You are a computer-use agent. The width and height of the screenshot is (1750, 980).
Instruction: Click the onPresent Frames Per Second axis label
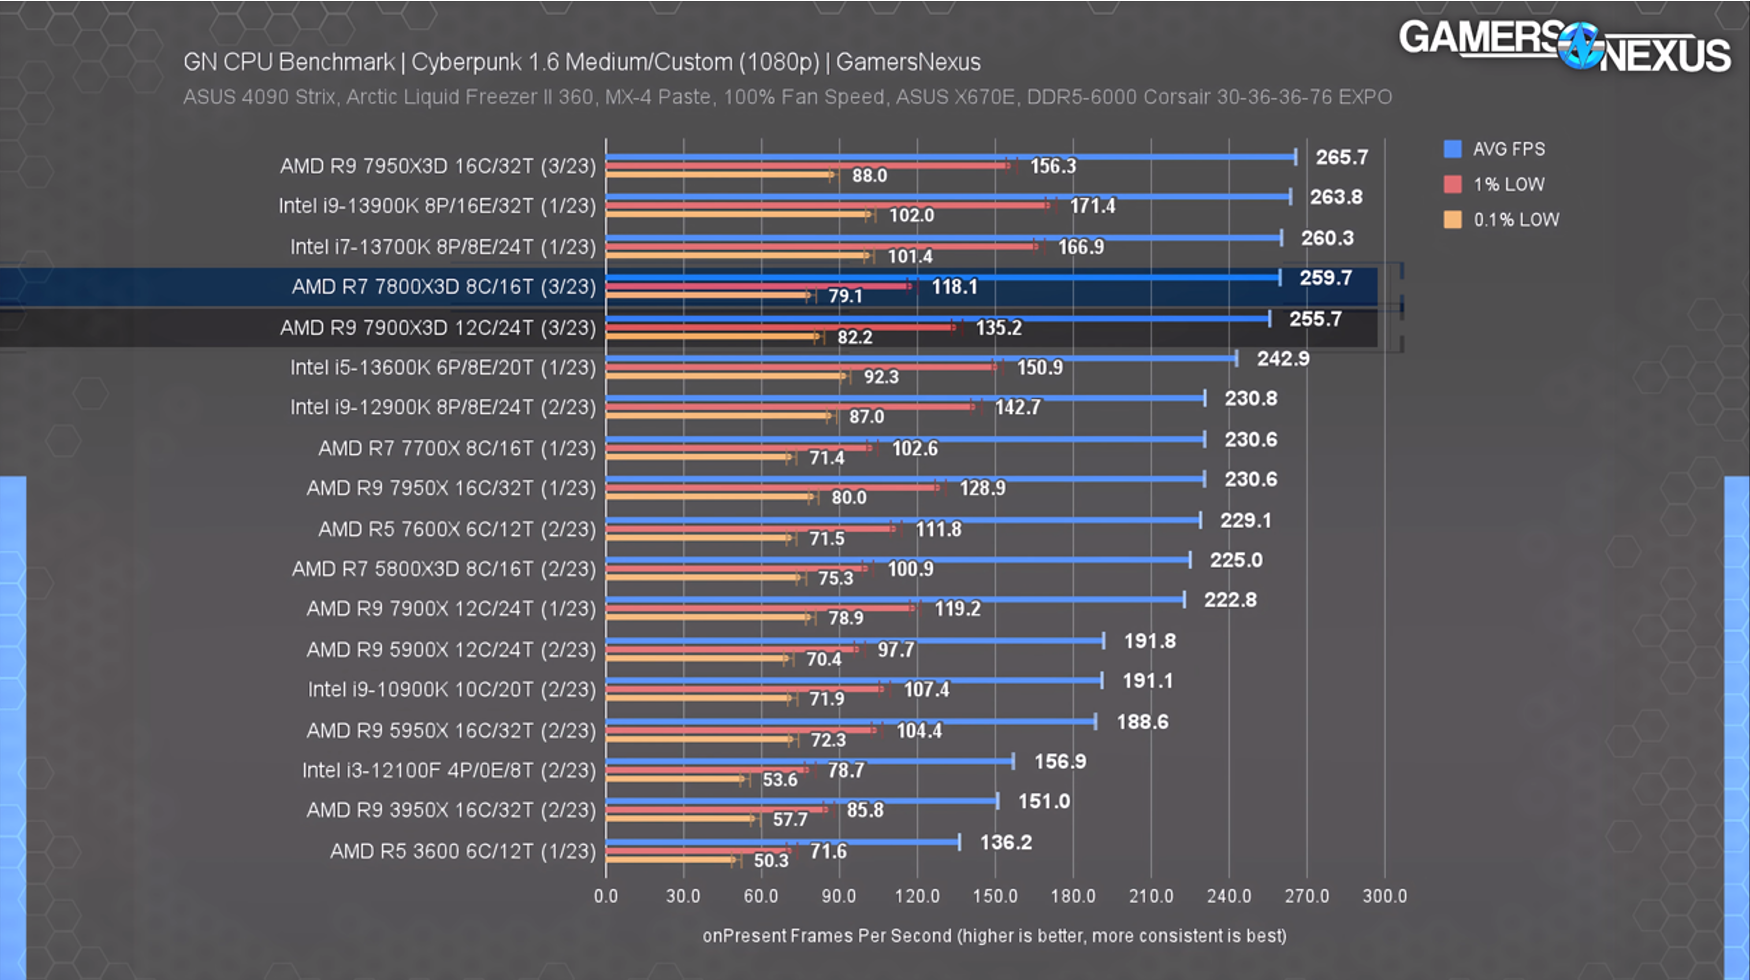[996, 935]
